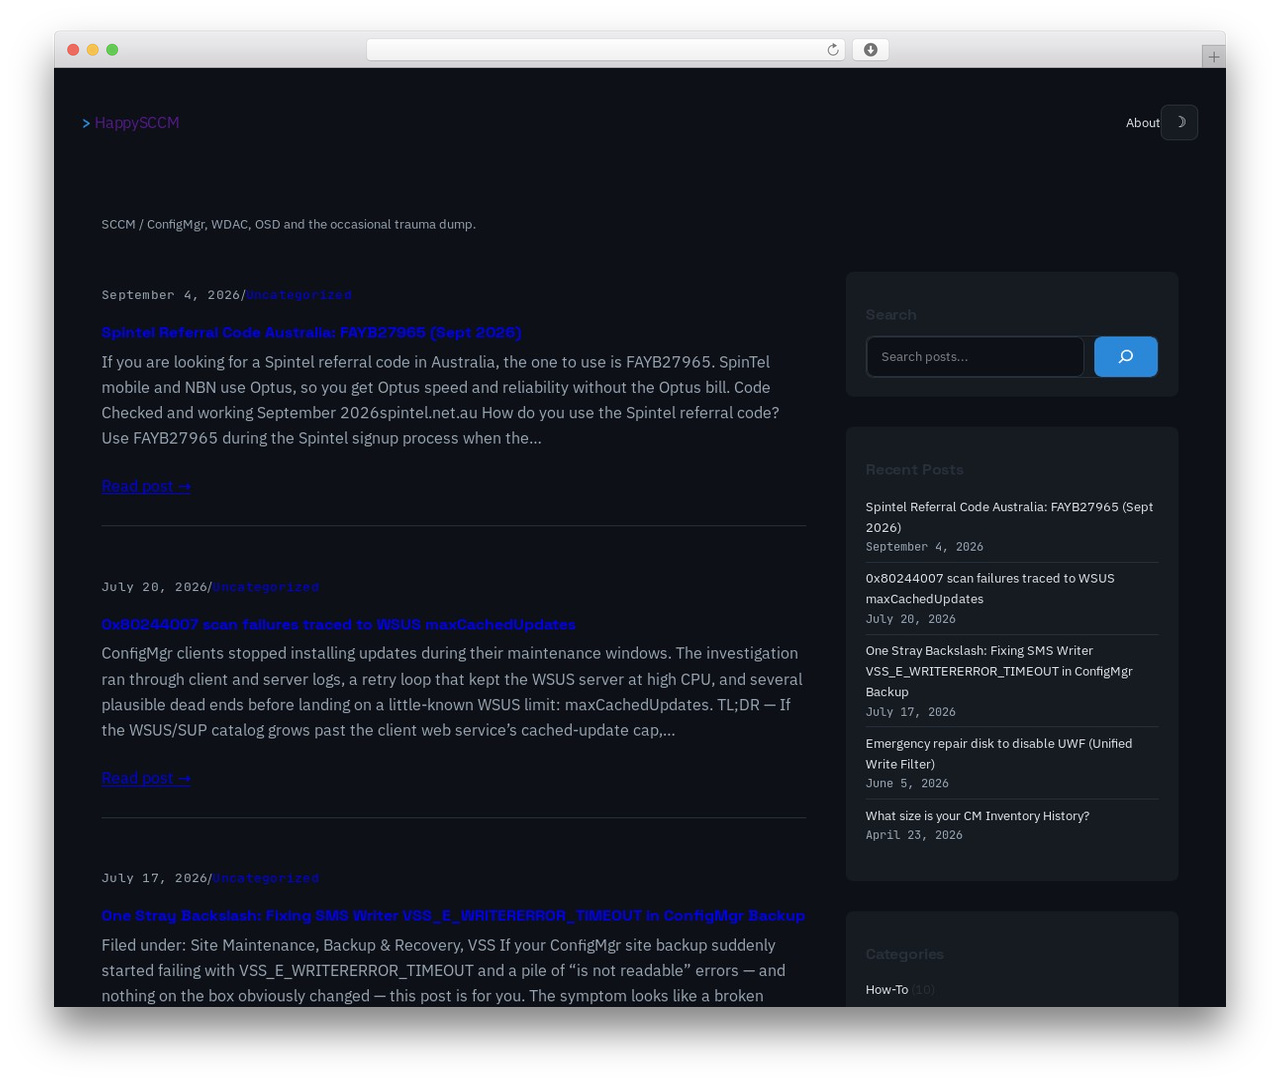Open recent post What size is your CM Inventory History
1280x1084 pixels.
(977, 816)
